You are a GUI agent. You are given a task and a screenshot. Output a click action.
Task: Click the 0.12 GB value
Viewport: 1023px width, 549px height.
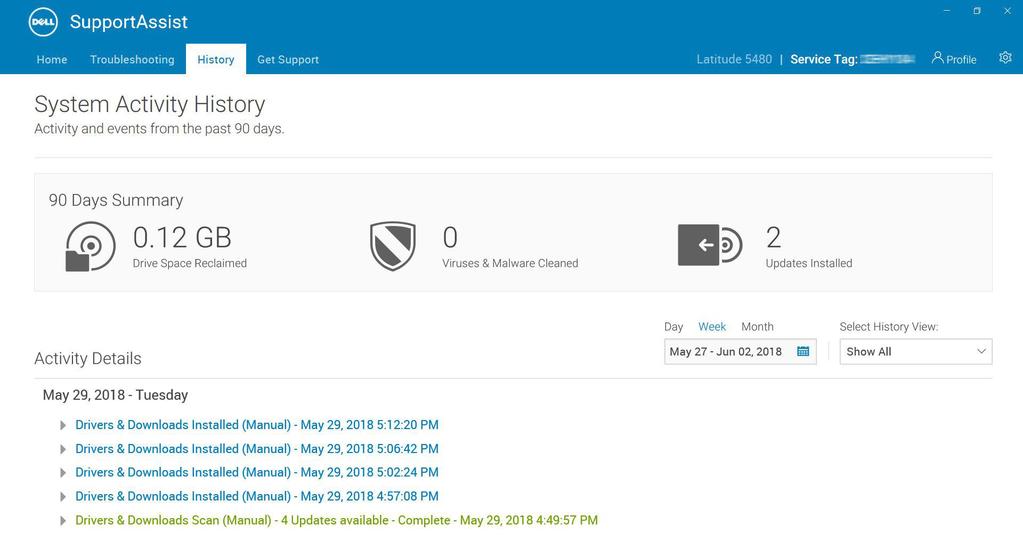(182, 238)
